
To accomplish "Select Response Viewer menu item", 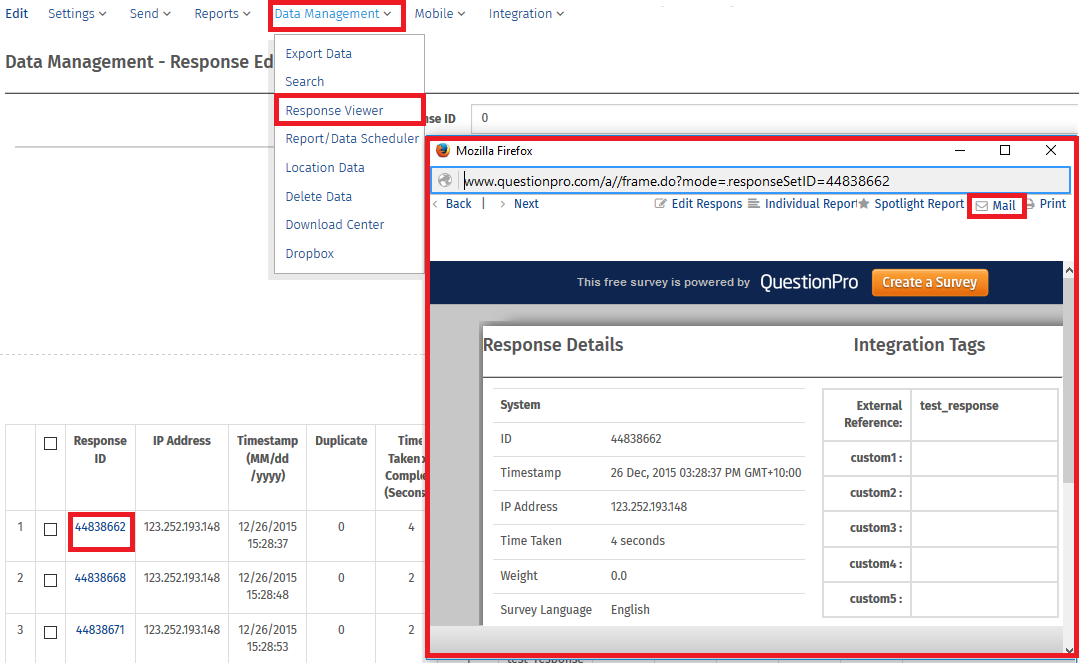I will pyautogui.click(x=334, y=110).
